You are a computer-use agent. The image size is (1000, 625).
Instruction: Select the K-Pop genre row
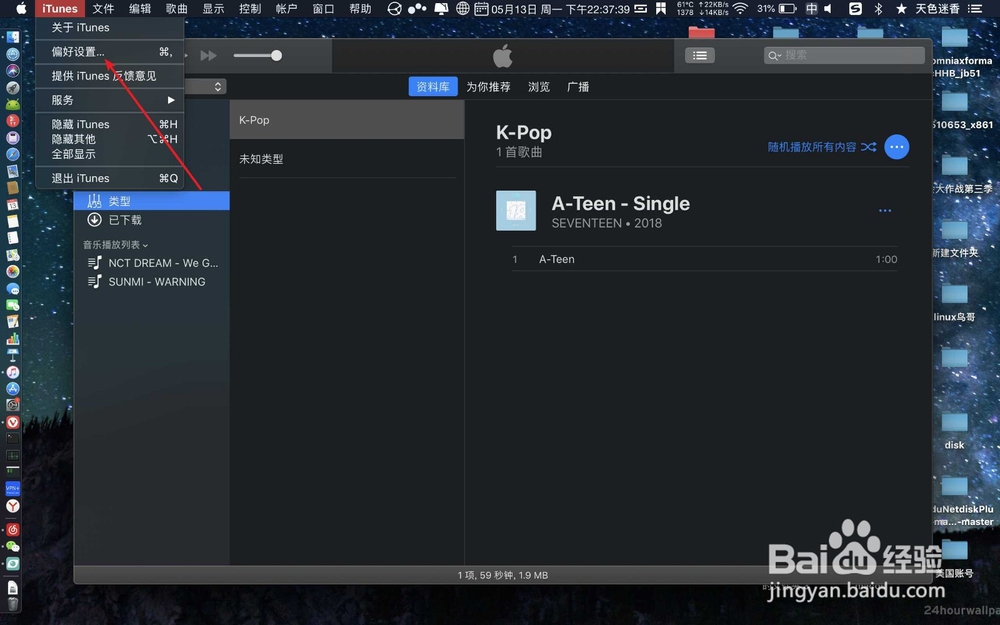click(347, 120)
